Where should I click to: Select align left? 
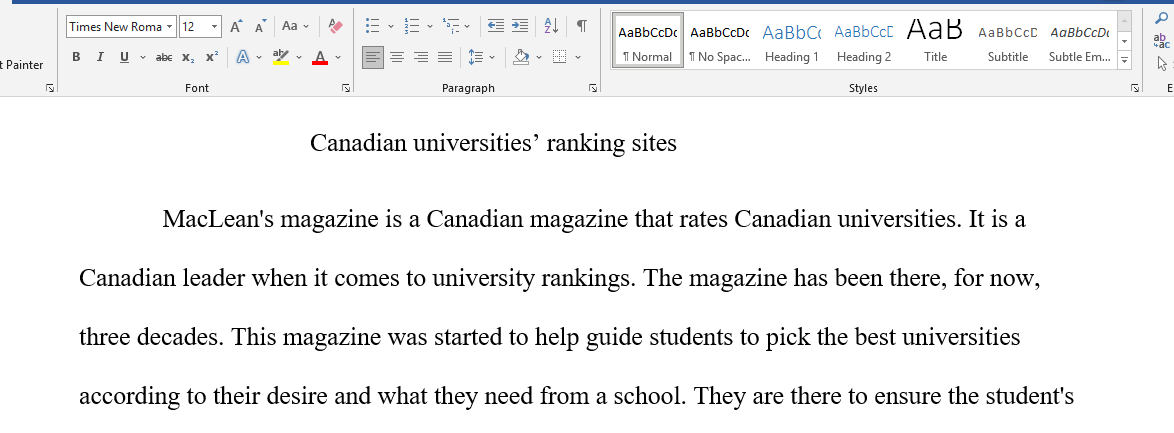(x=373, y=57)
